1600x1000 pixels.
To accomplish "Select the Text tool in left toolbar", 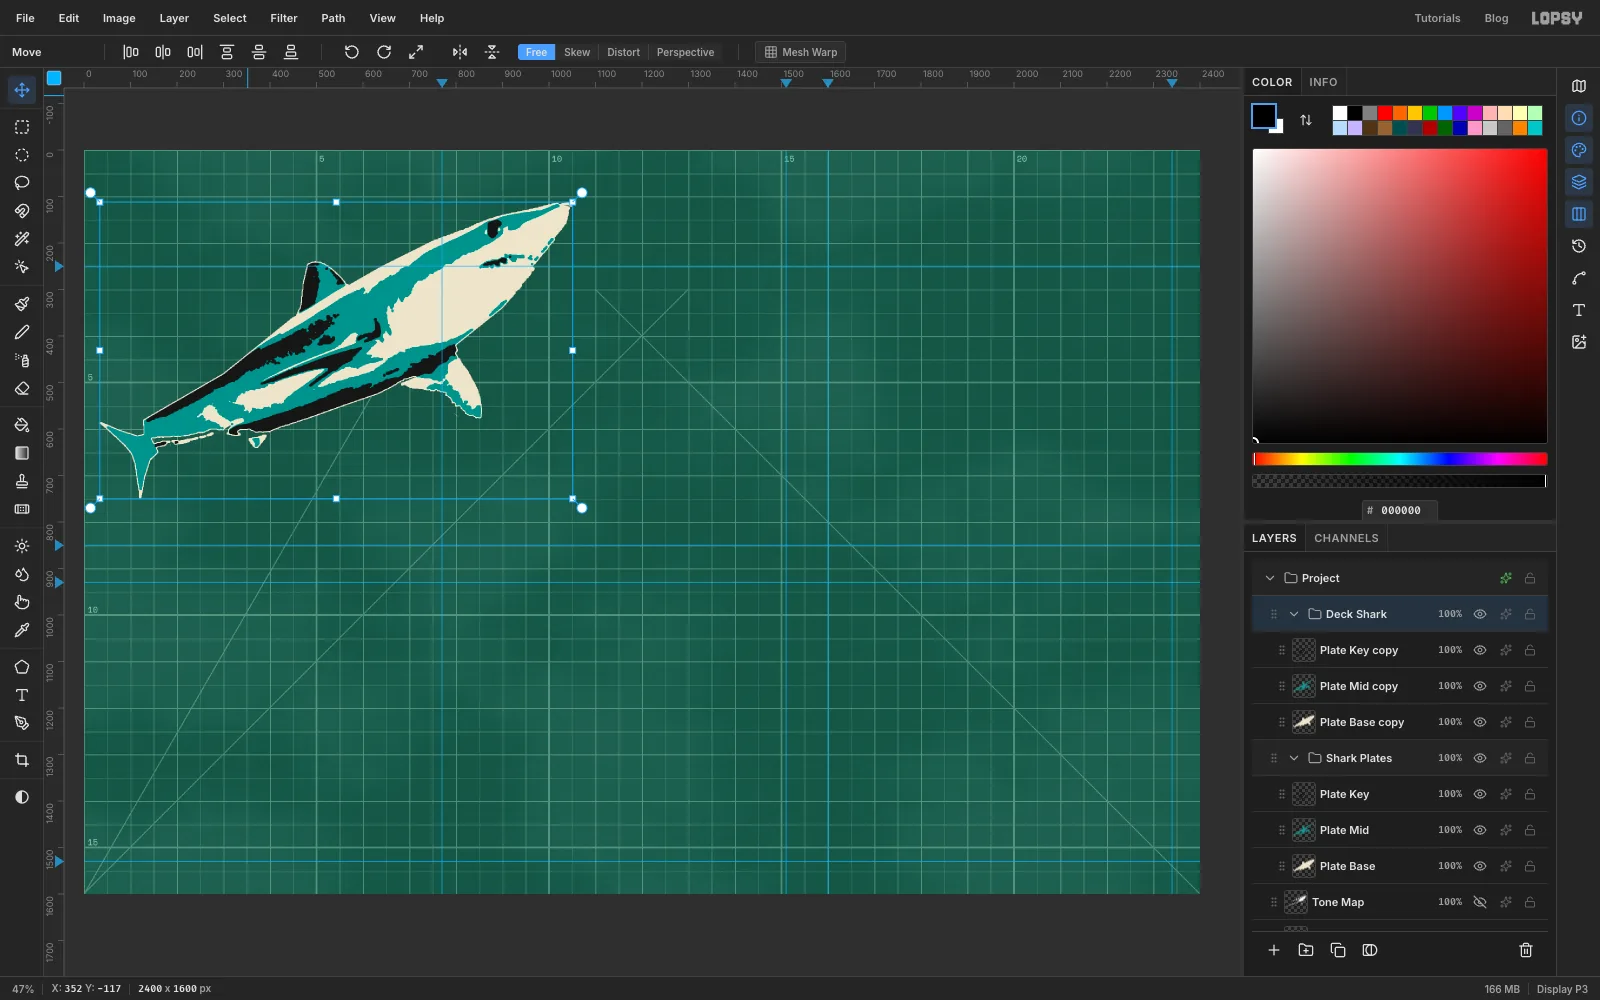I will (22, 695).
